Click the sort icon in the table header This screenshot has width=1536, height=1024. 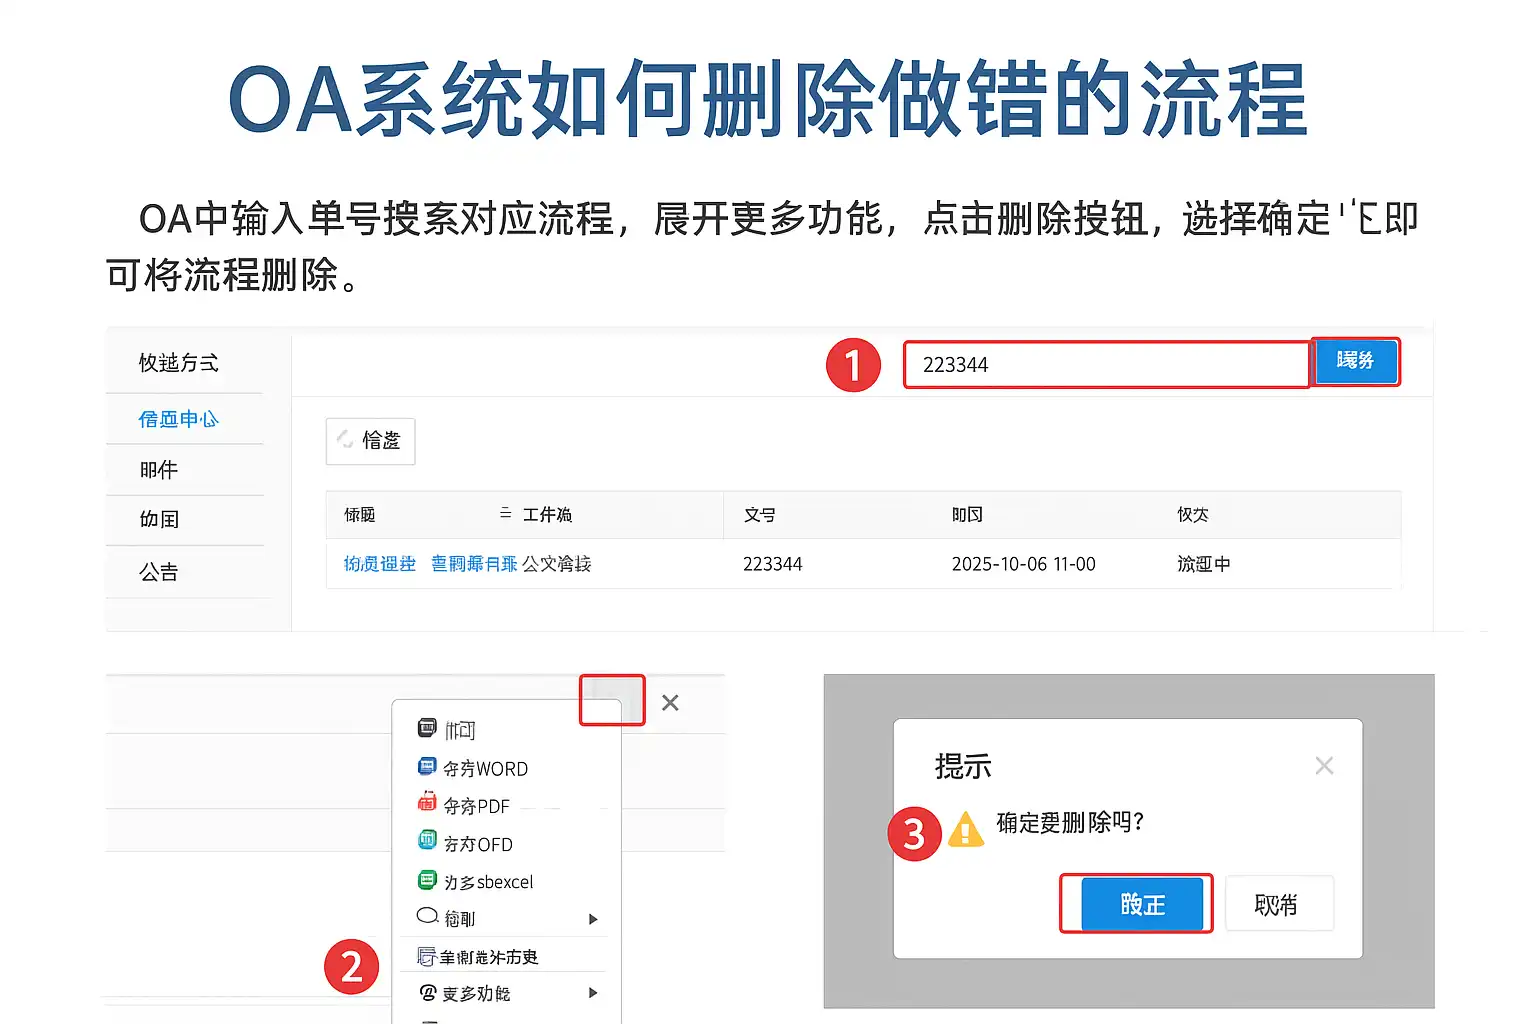[505, 513]
